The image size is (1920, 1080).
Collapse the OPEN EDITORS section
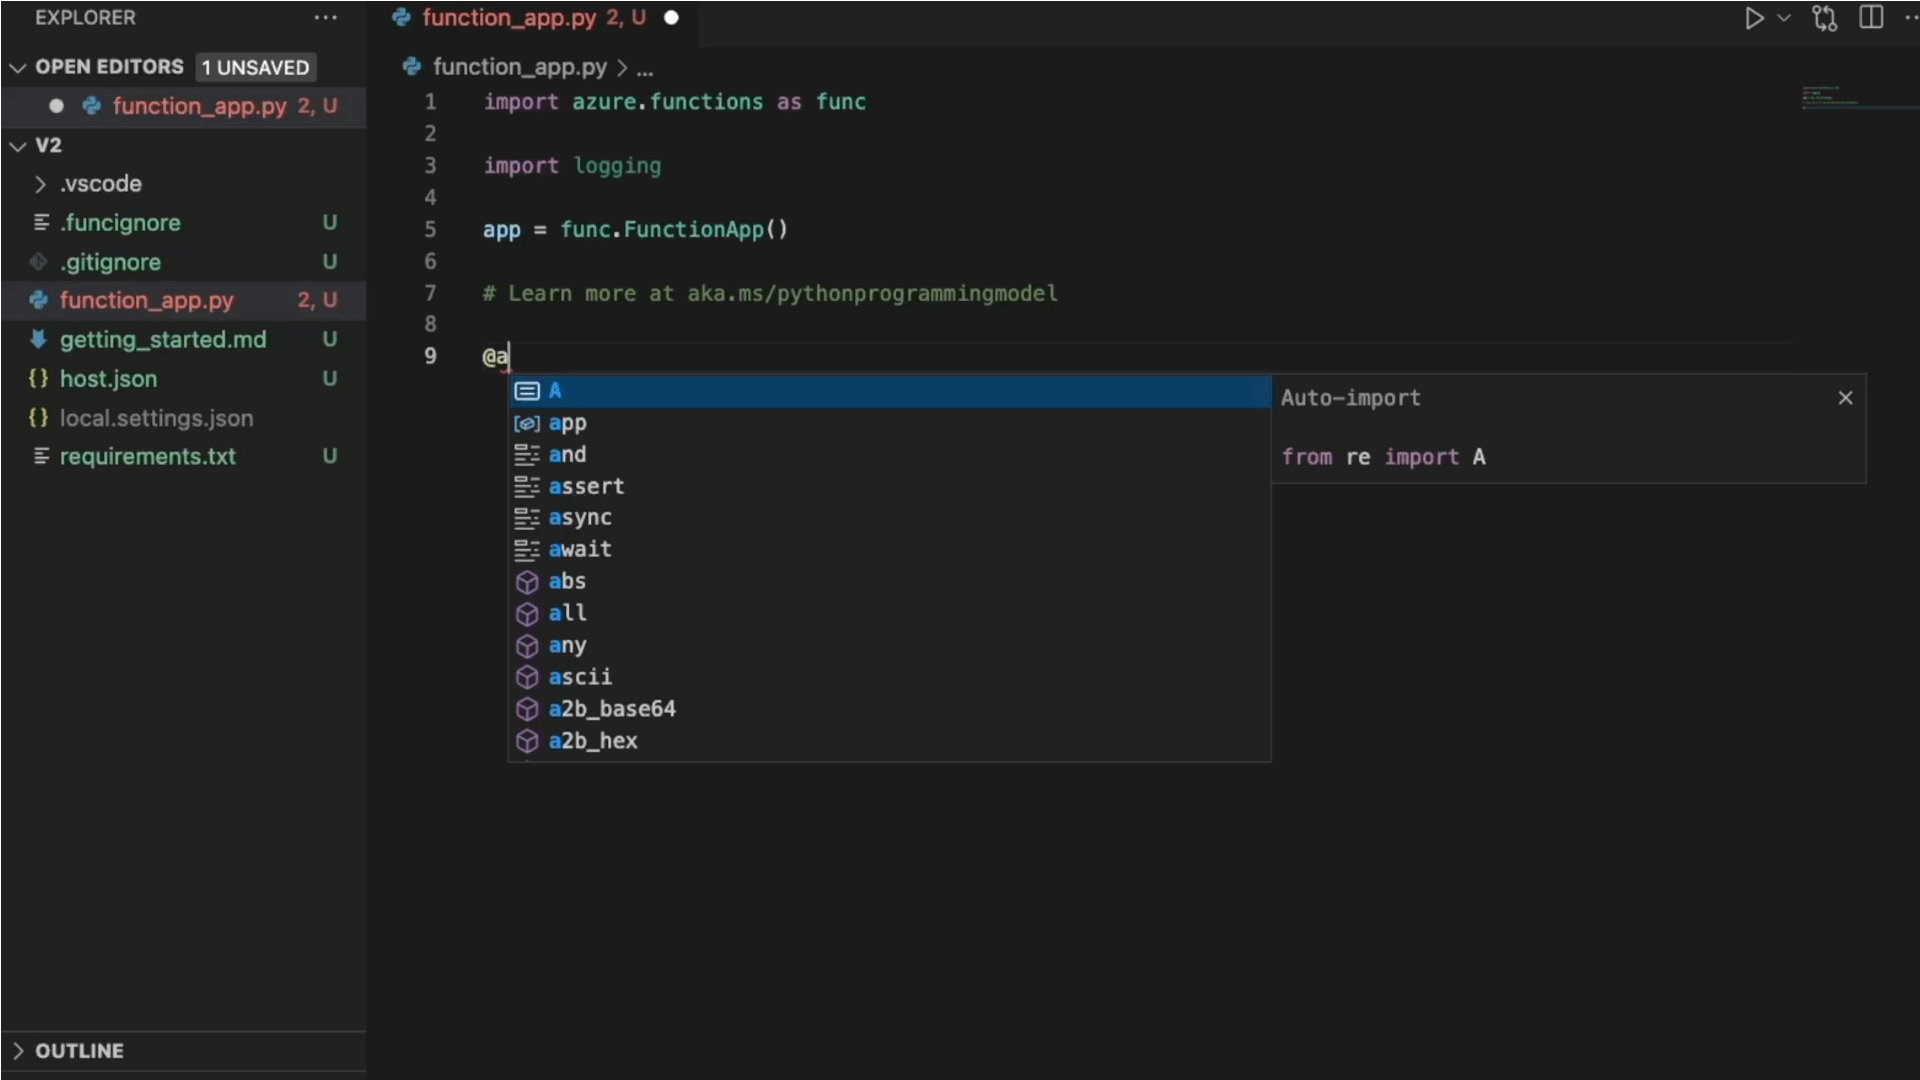click(17, 67)
